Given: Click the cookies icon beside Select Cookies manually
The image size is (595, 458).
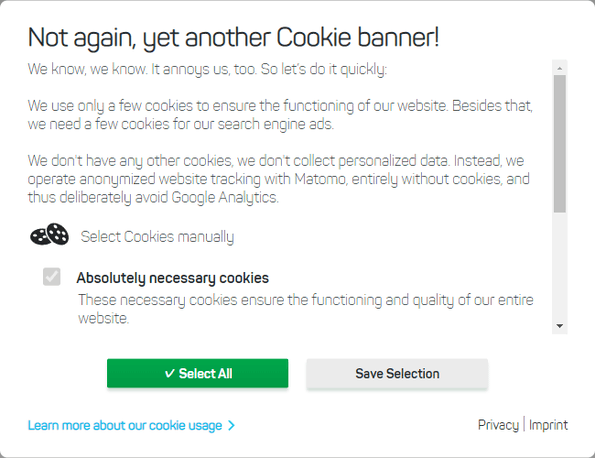Looking at the screenshot, I should (x=49, y=235).
